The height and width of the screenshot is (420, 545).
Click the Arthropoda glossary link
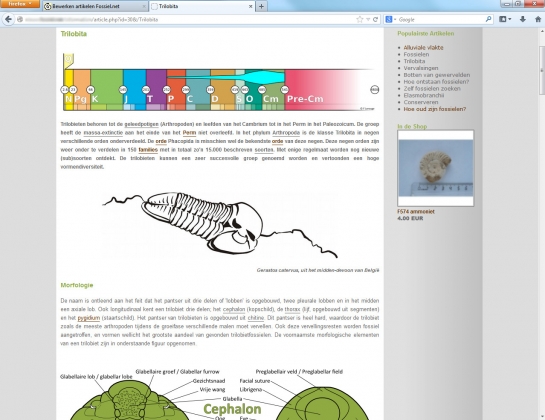pos(286,133)
